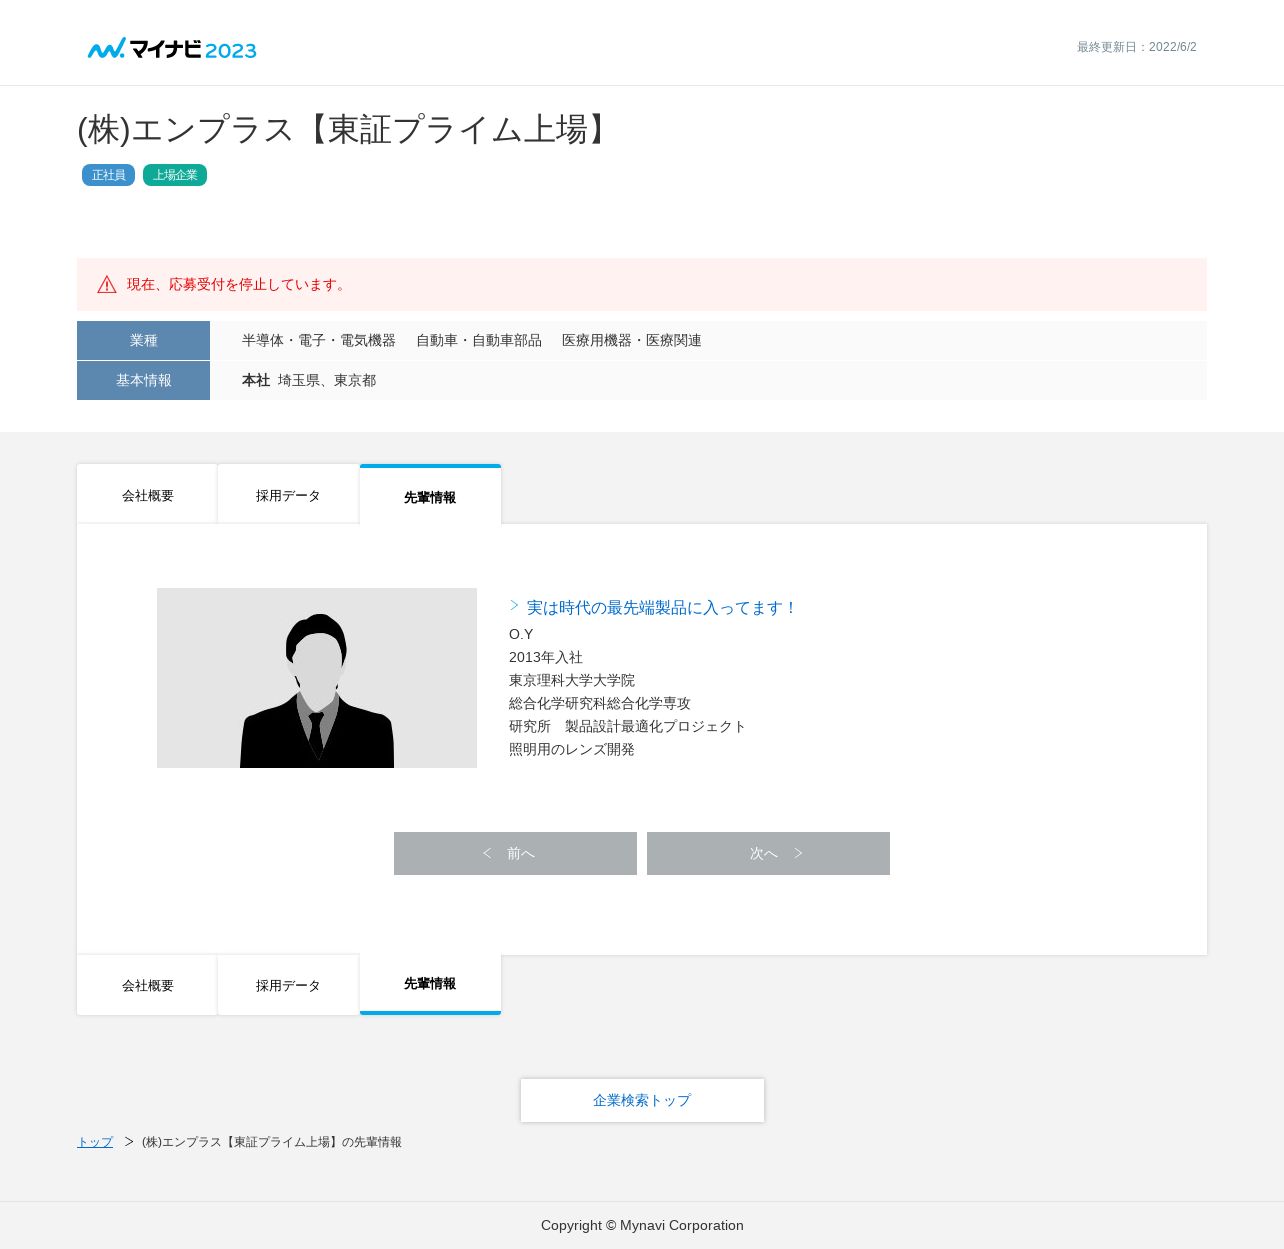Open 実は時代の最先端製品に入ってます！ link
The height and width of the screenshot is (1249, 1284).
point(662,608)
